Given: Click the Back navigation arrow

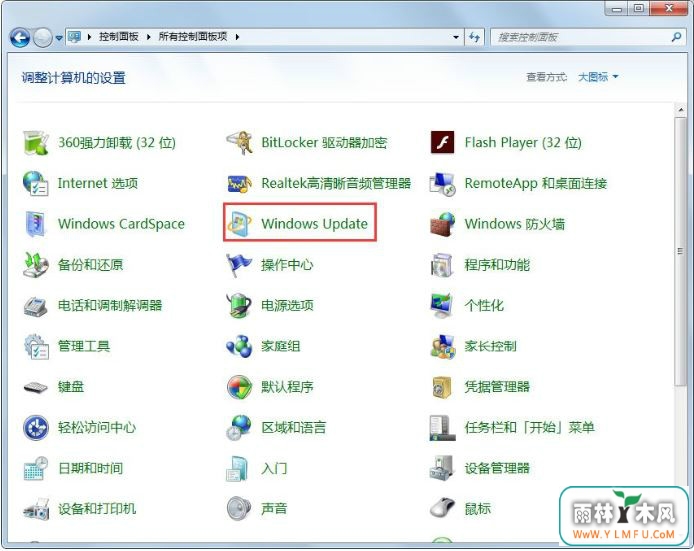Looking at the screenshot, I should click(20, 38).
